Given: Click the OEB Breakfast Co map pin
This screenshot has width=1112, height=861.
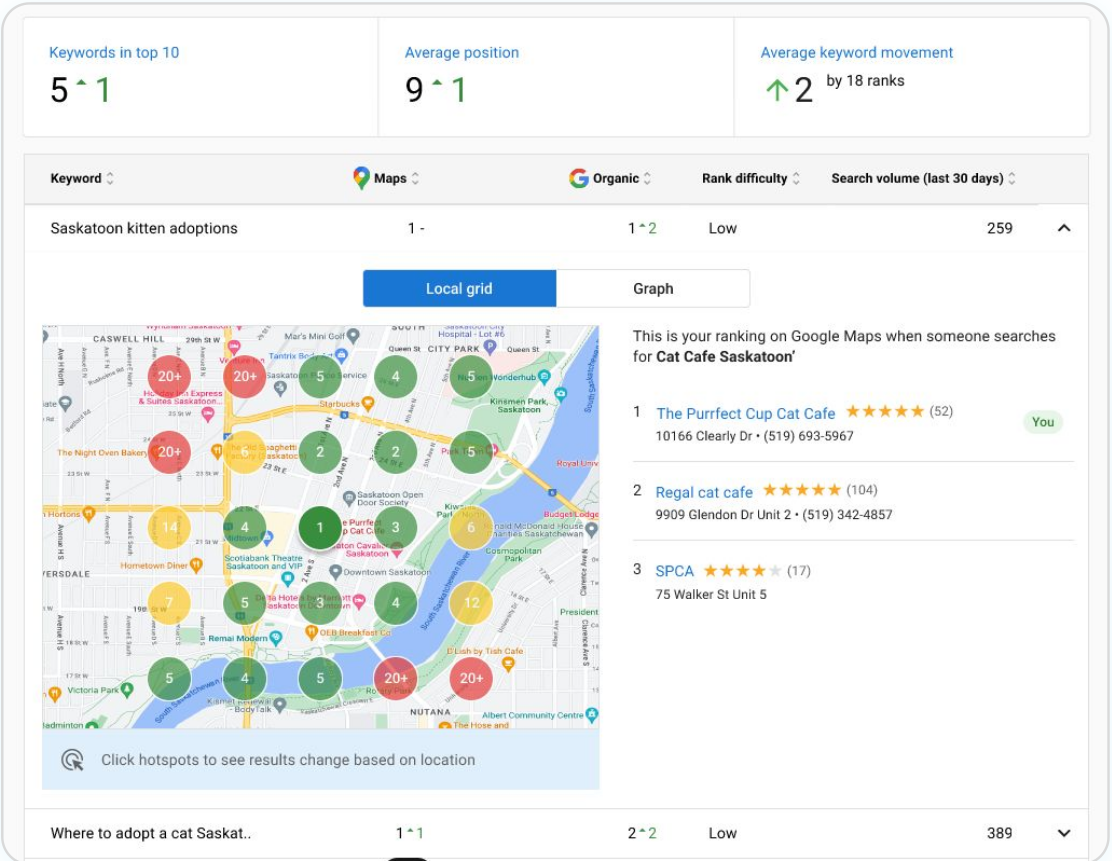Looking at the screenshot, I should (x=311, y=631).
